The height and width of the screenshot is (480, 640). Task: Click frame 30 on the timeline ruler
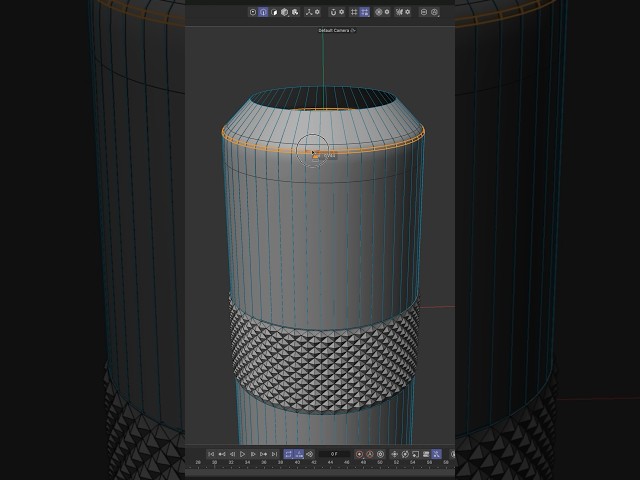pos(214,462)
